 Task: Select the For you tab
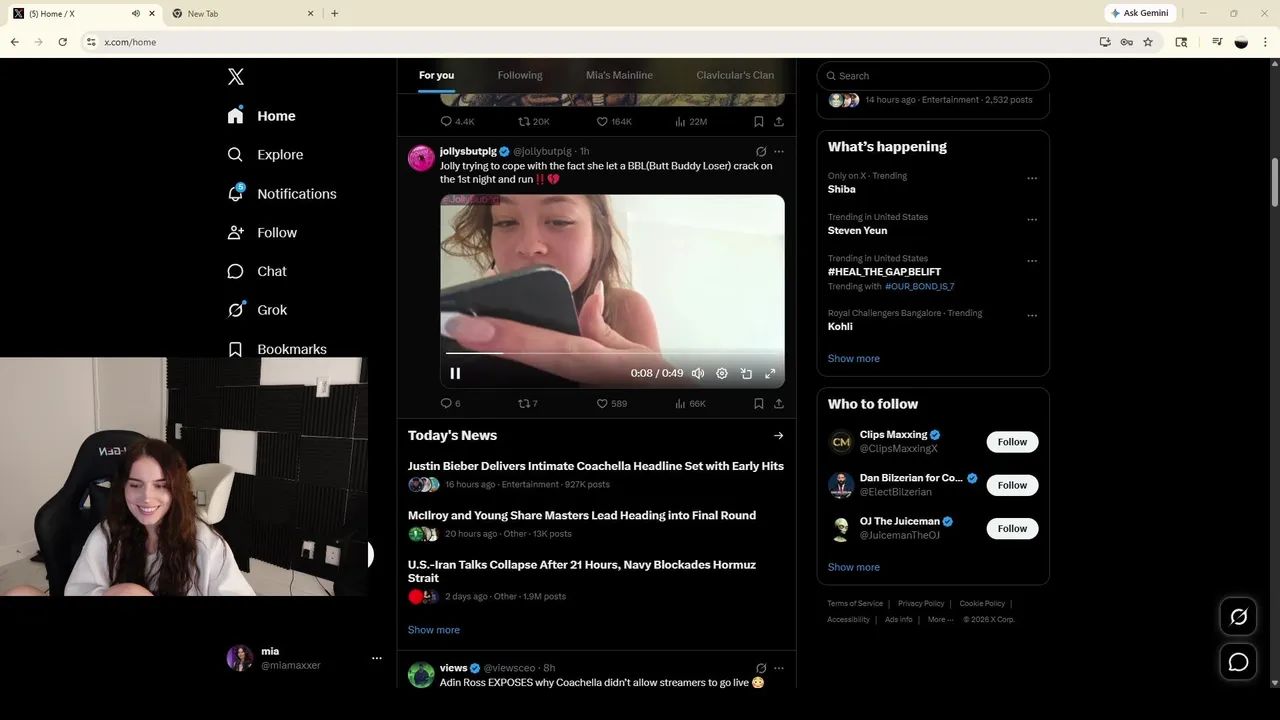[x=436, y=75]
